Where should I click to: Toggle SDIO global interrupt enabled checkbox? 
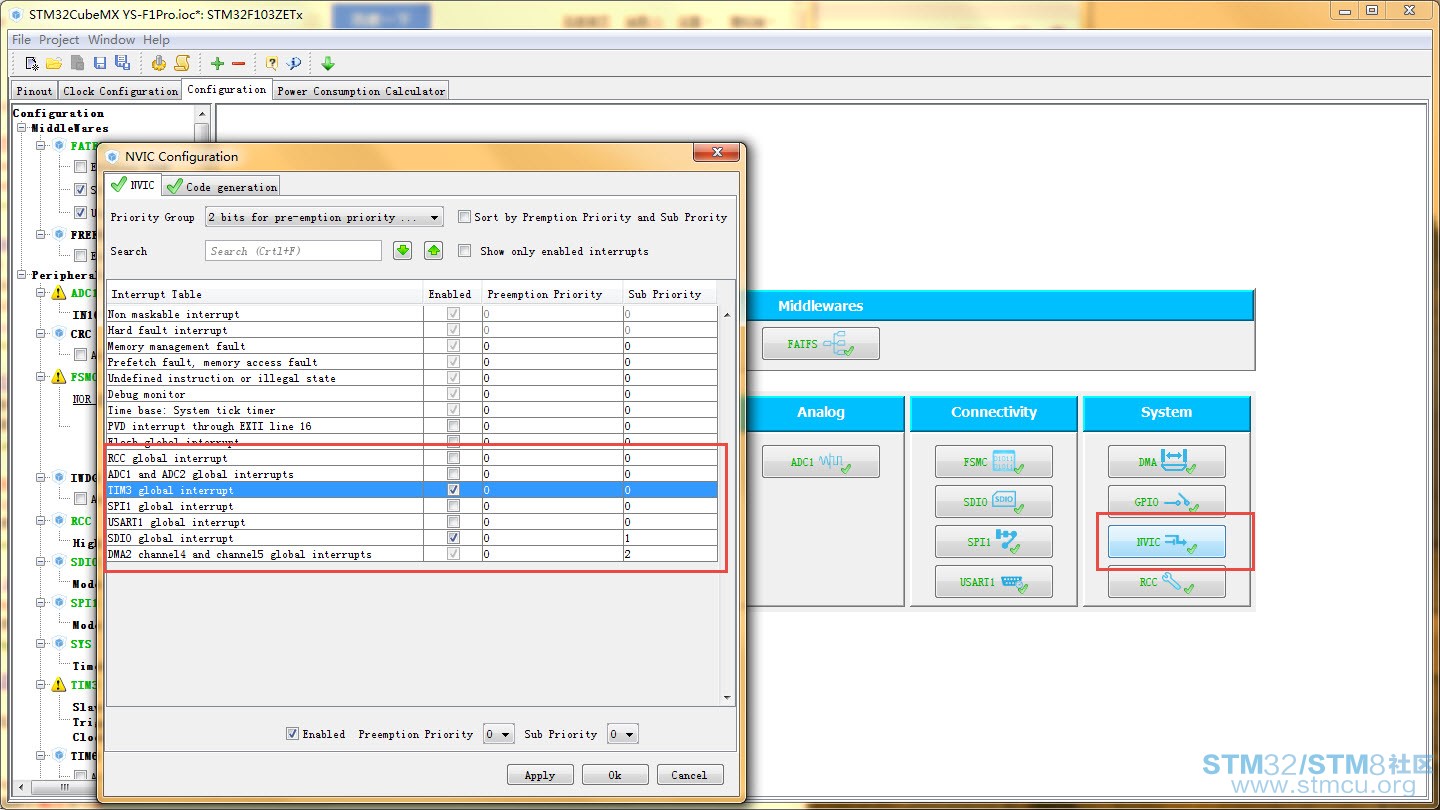point(454,538)
